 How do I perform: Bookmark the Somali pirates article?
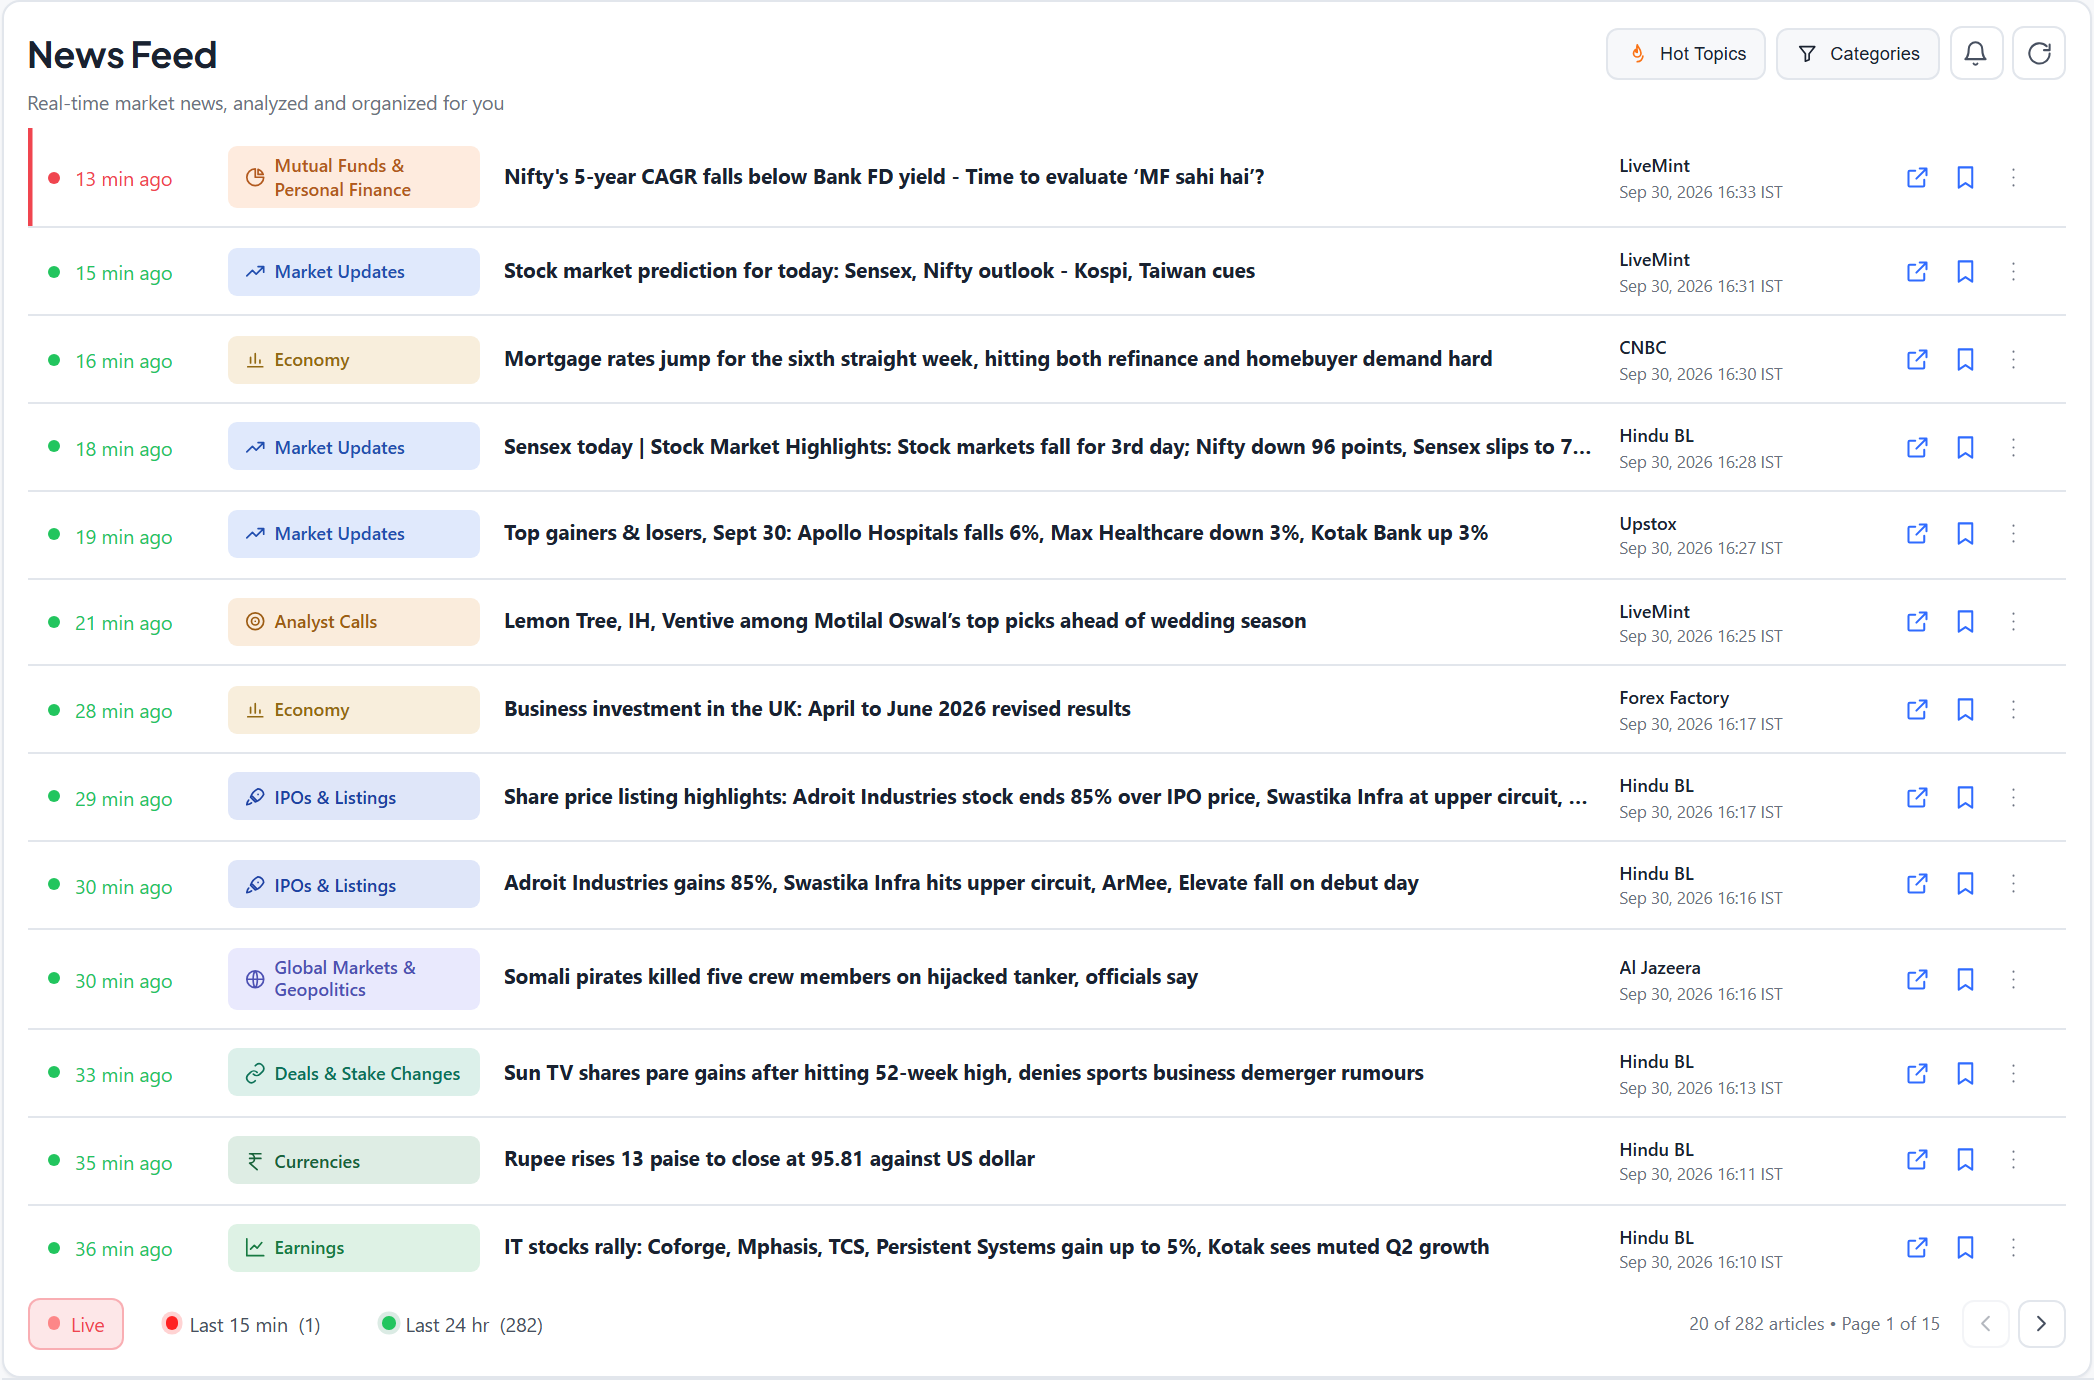(1965, 980)
